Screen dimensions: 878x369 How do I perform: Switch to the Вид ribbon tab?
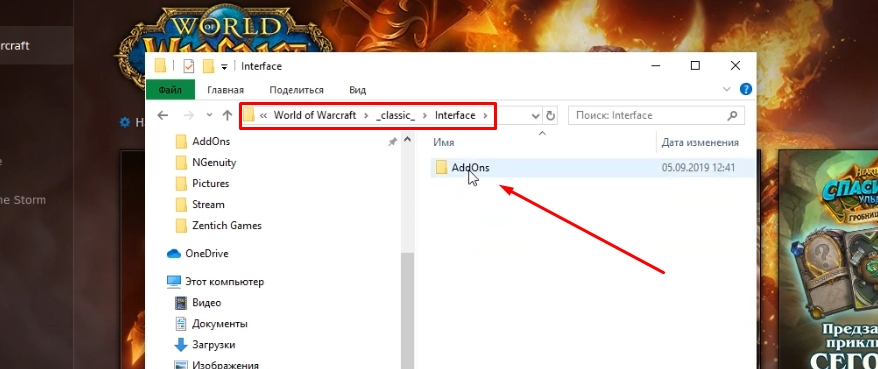tap(357, 90)
